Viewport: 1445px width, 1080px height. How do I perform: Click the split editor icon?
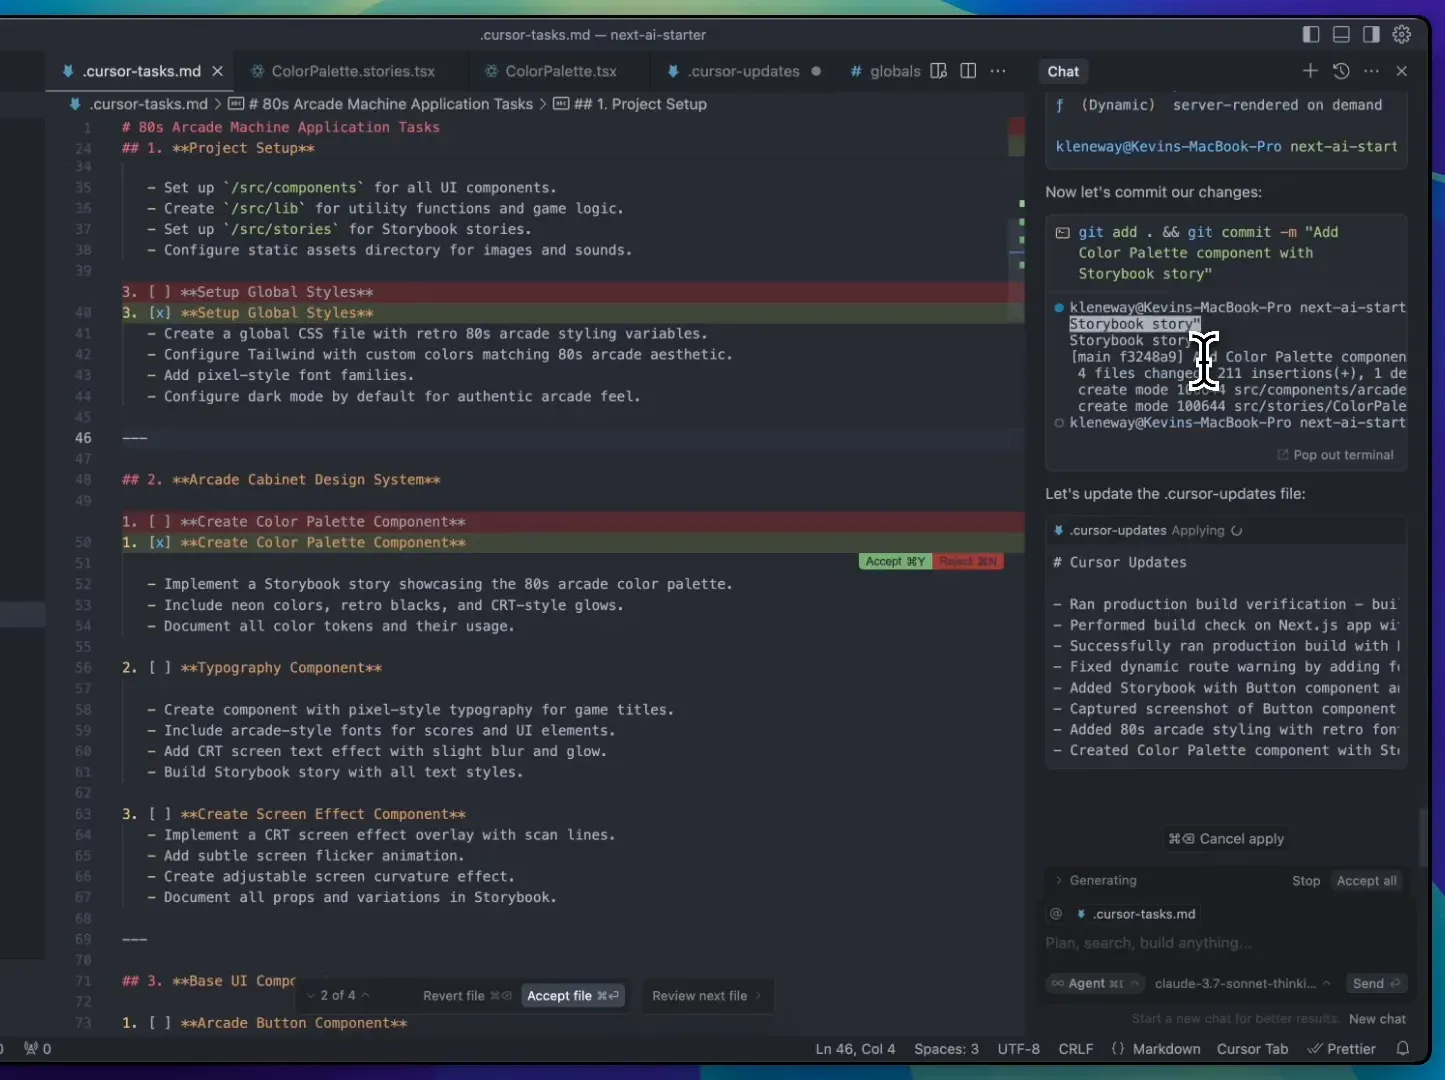pos(968,71)
